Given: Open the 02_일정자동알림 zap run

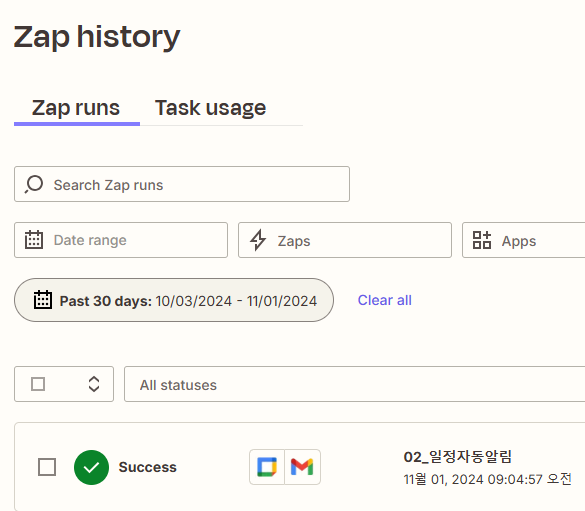Looking at the screenshot, I should (x=457, y=457).
